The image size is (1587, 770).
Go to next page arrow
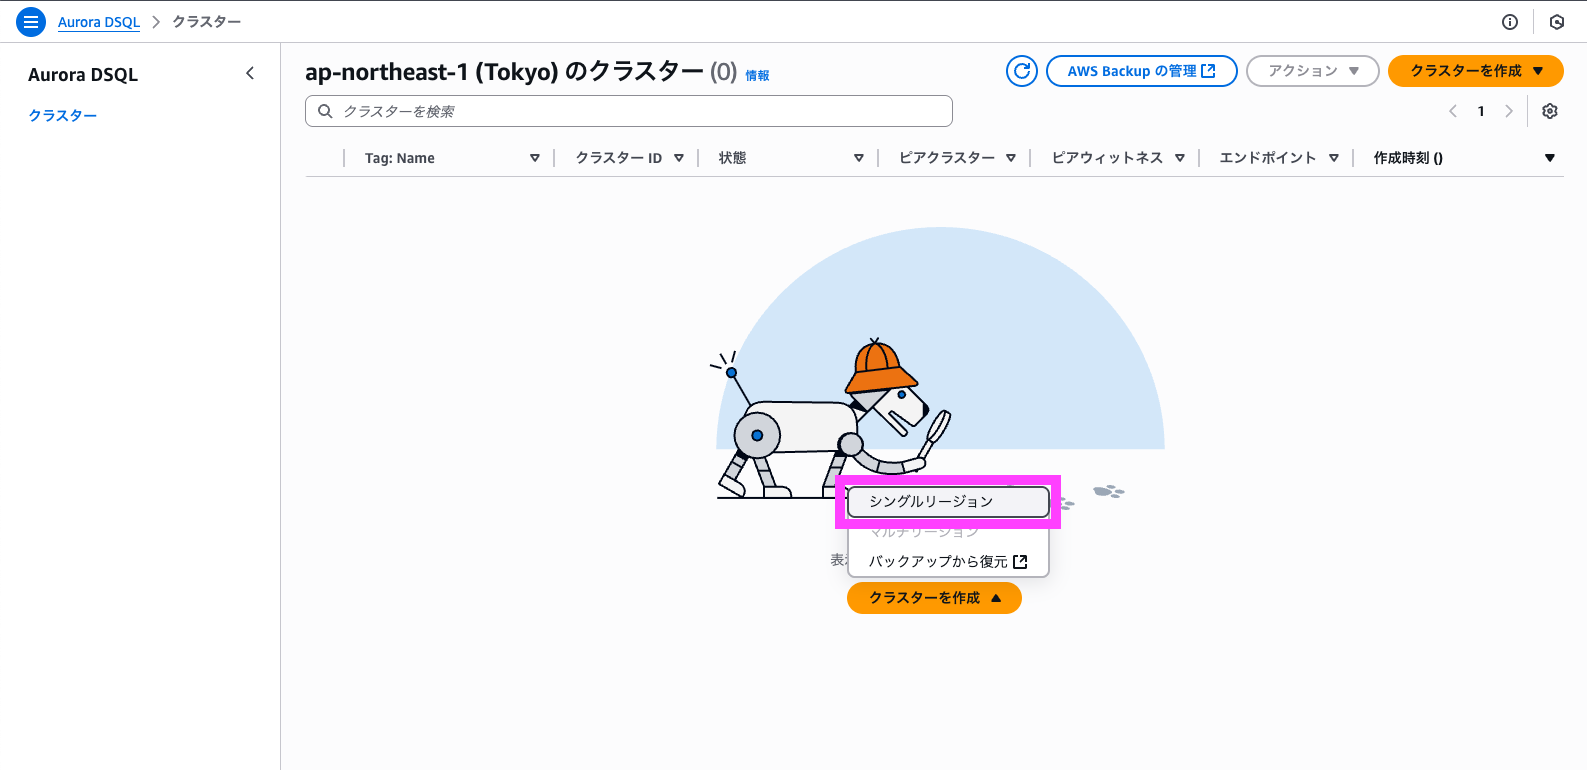[x=1509, y=111]
